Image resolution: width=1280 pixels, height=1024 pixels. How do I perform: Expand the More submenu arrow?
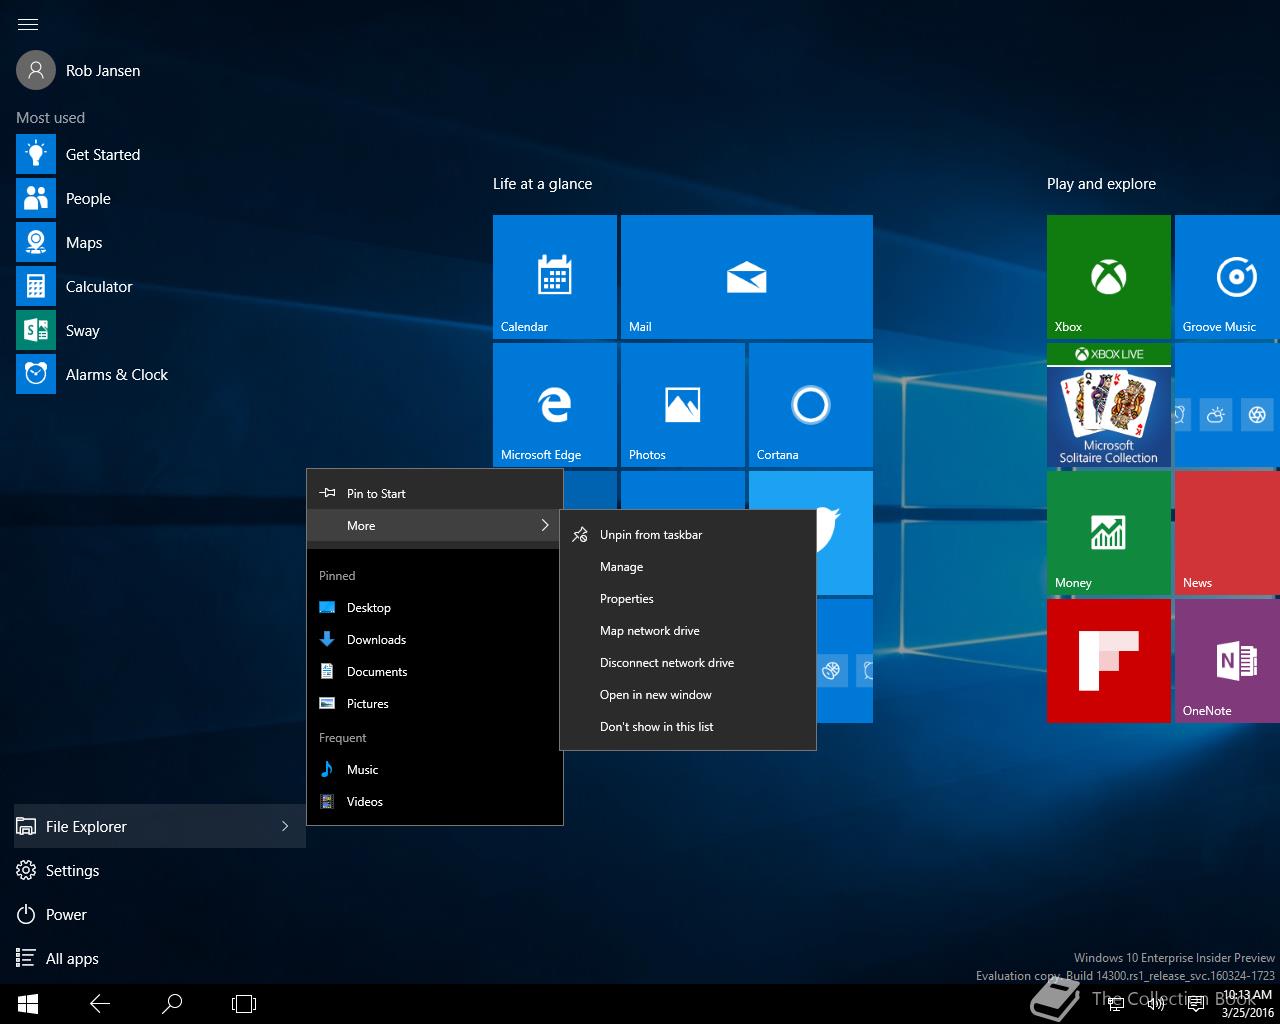(x=544, y=525)
